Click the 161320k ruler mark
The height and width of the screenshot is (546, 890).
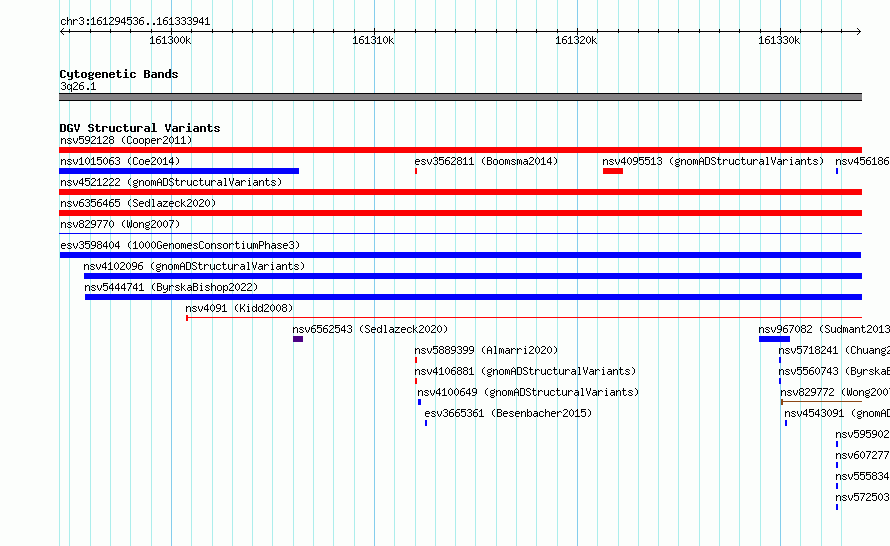click(x=576, y=40)
